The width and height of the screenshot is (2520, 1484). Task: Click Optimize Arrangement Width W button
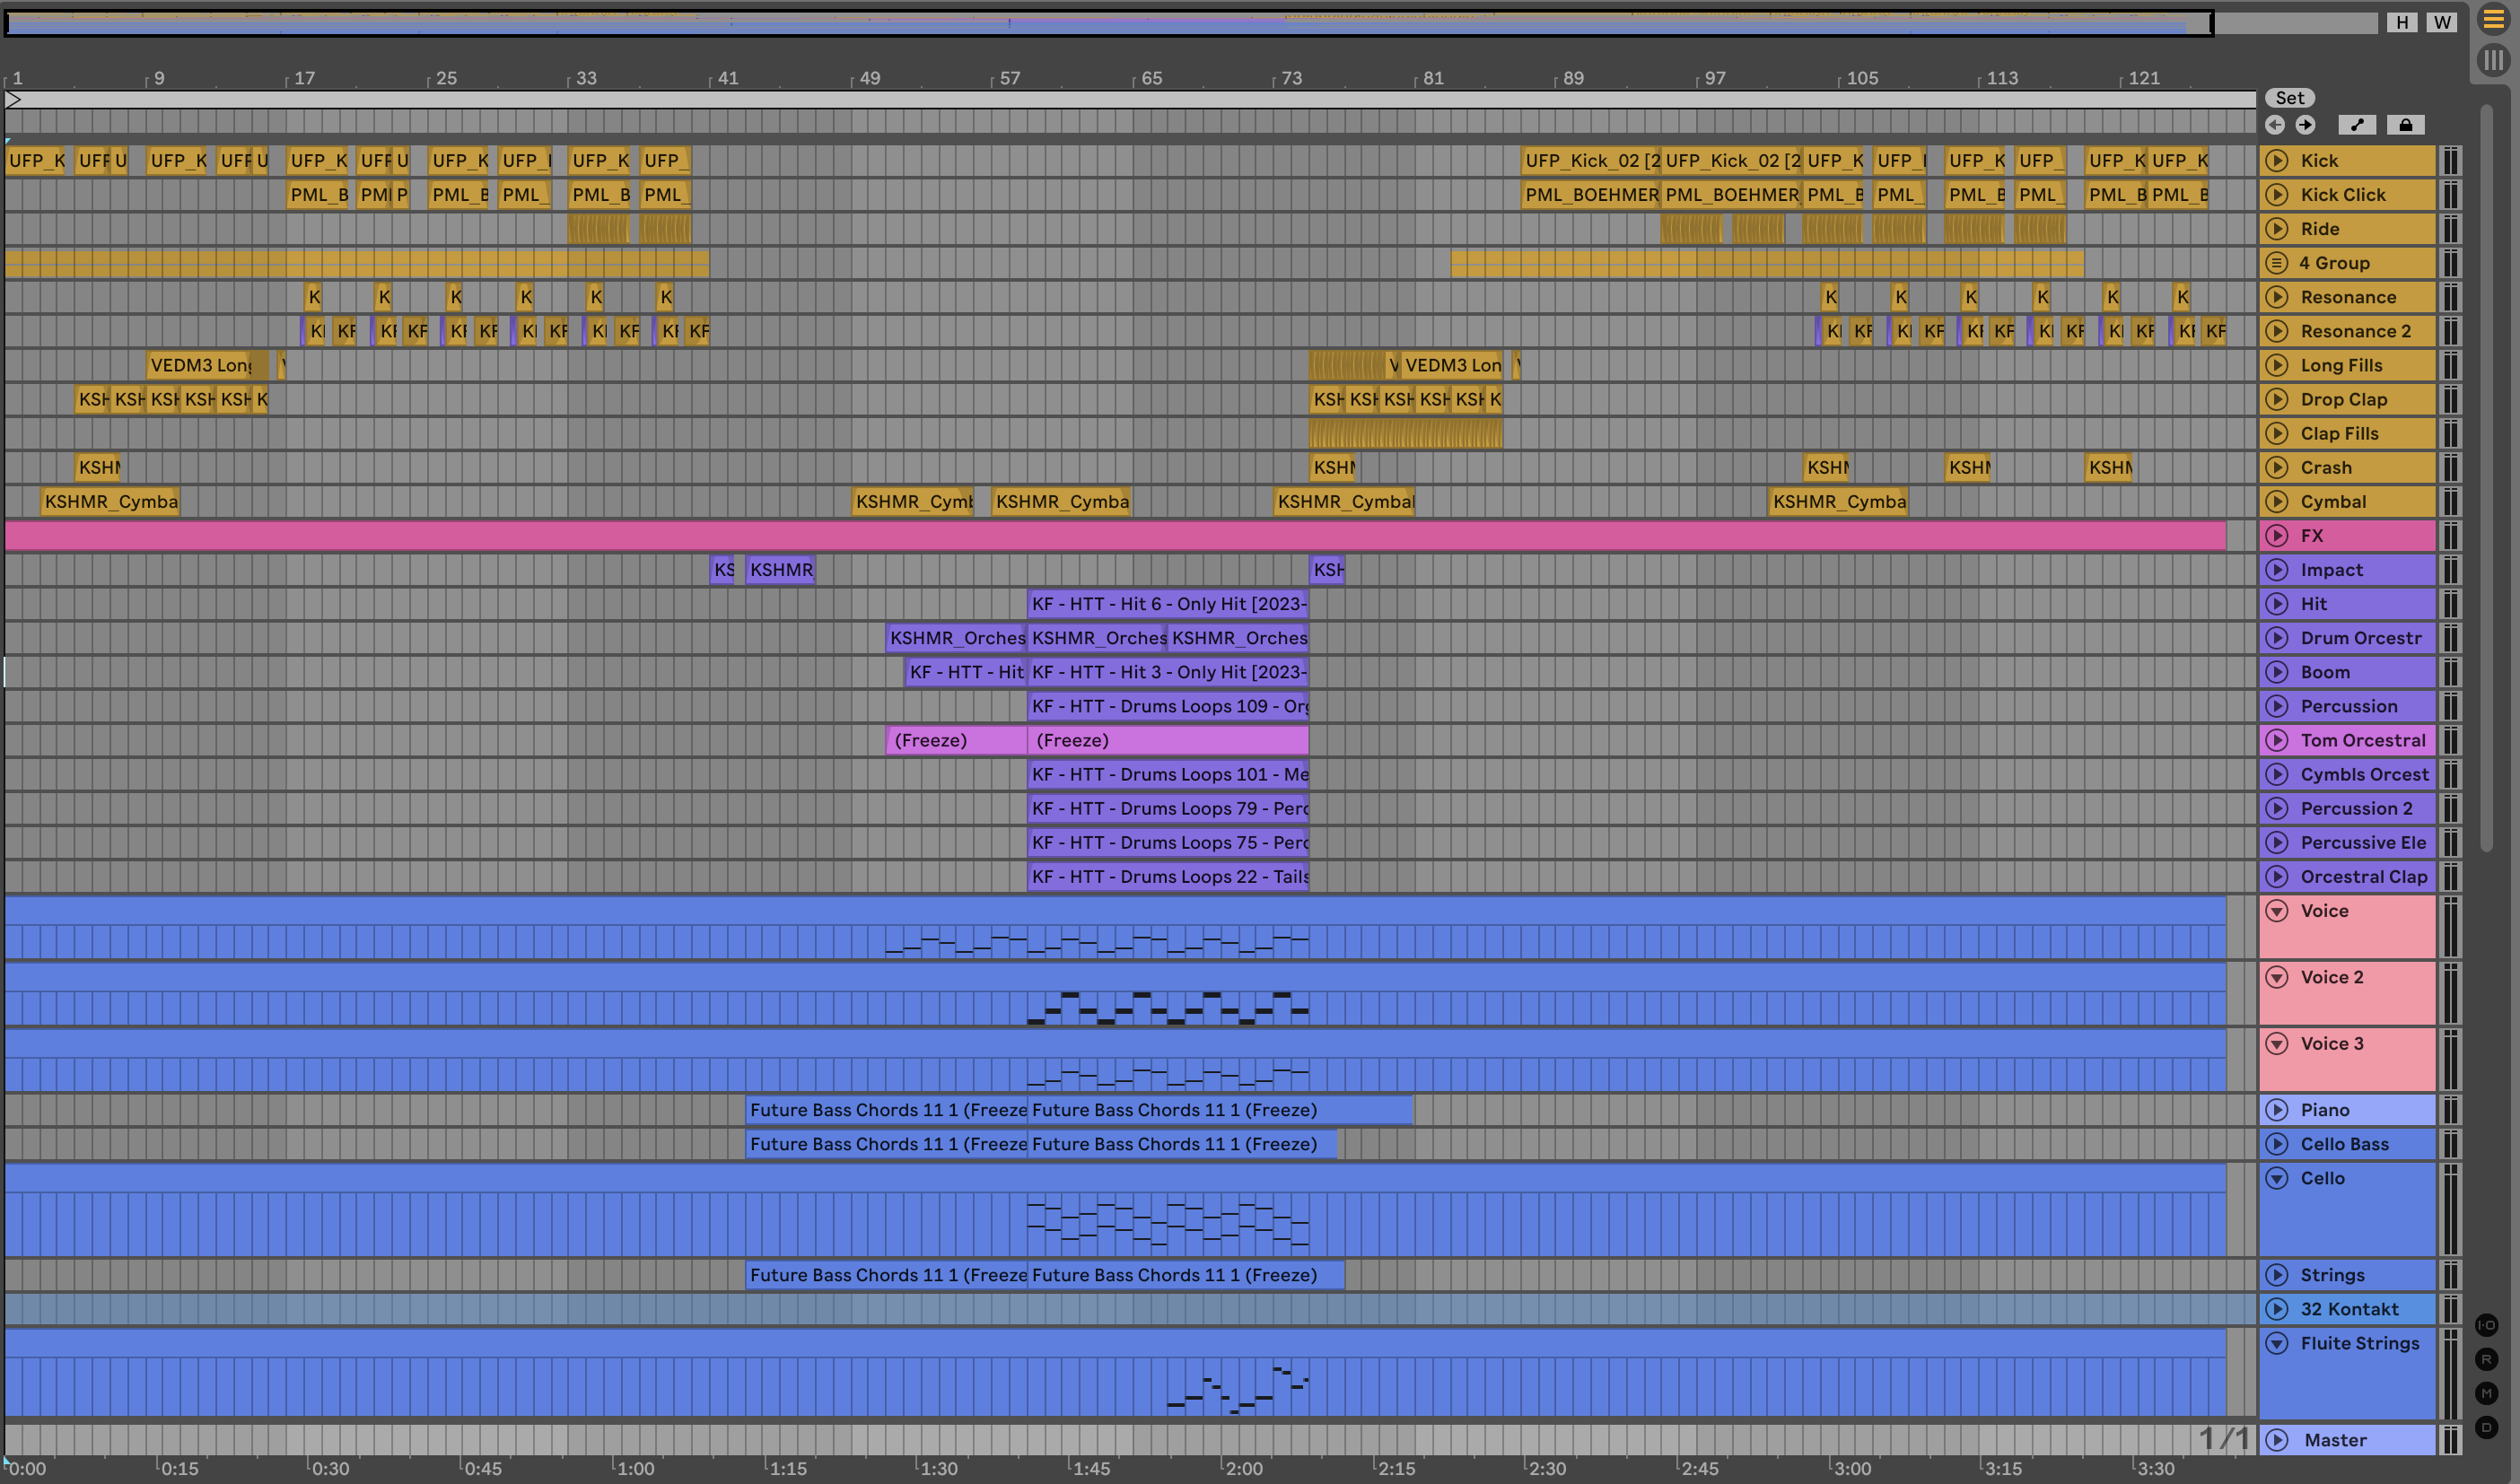click(x=2442, y=22)
